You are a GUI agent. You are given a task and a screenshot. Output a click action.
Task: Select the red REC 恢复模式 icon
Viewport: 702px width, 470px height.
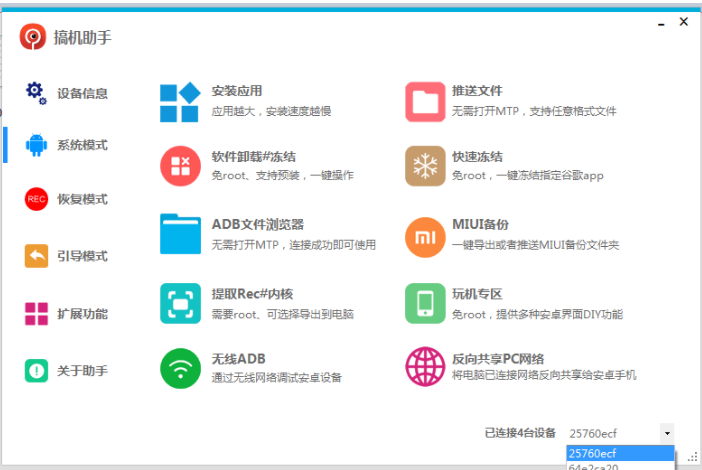click(x=36, y=199)
